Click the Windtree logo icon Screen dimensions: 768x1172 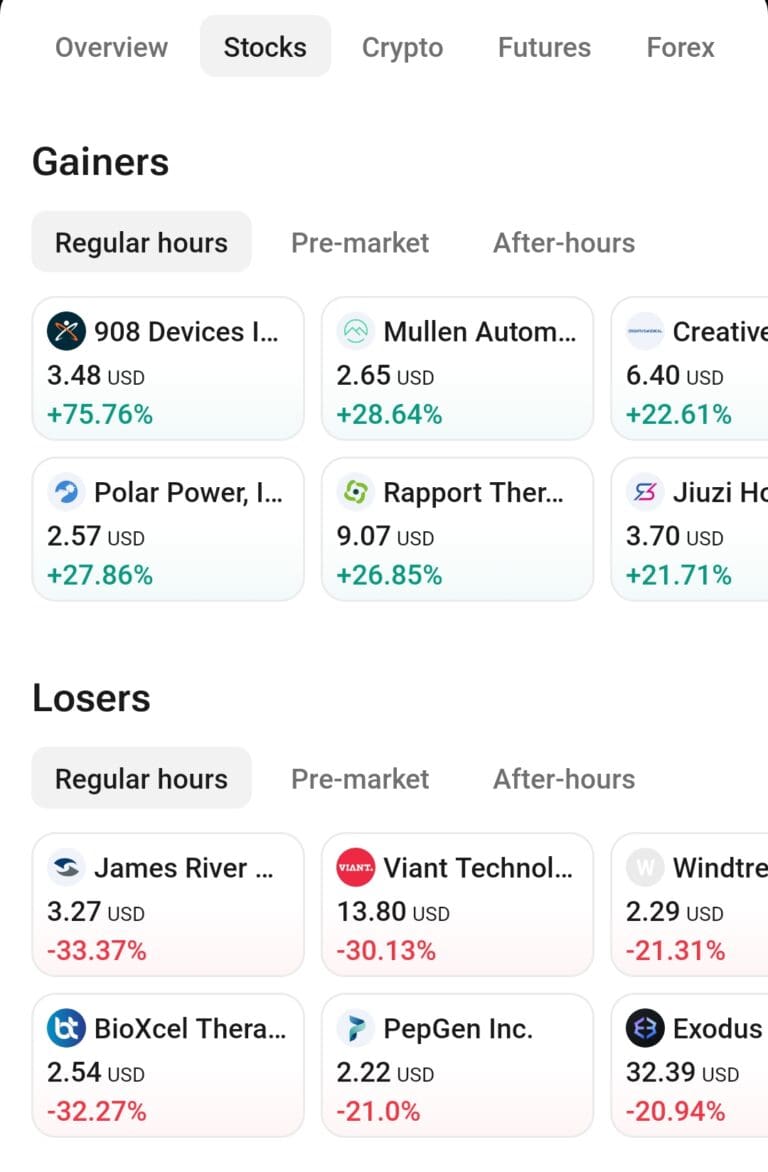coord(644,867)
